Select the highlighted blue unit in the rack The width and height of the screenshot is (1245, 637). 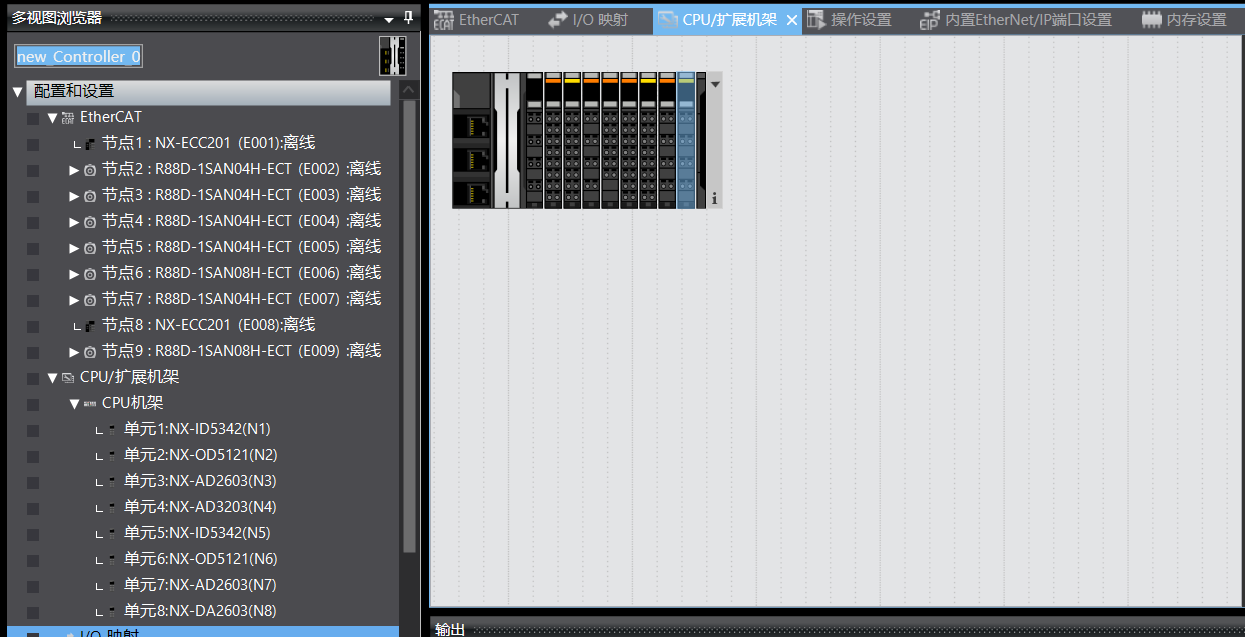click(685, 140)
